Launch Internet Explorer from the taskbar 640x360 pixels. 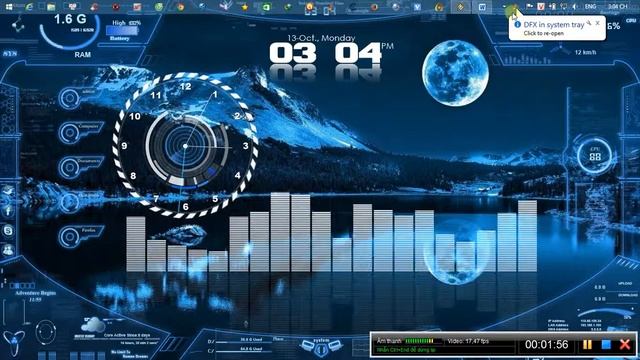tap(29, 7)
